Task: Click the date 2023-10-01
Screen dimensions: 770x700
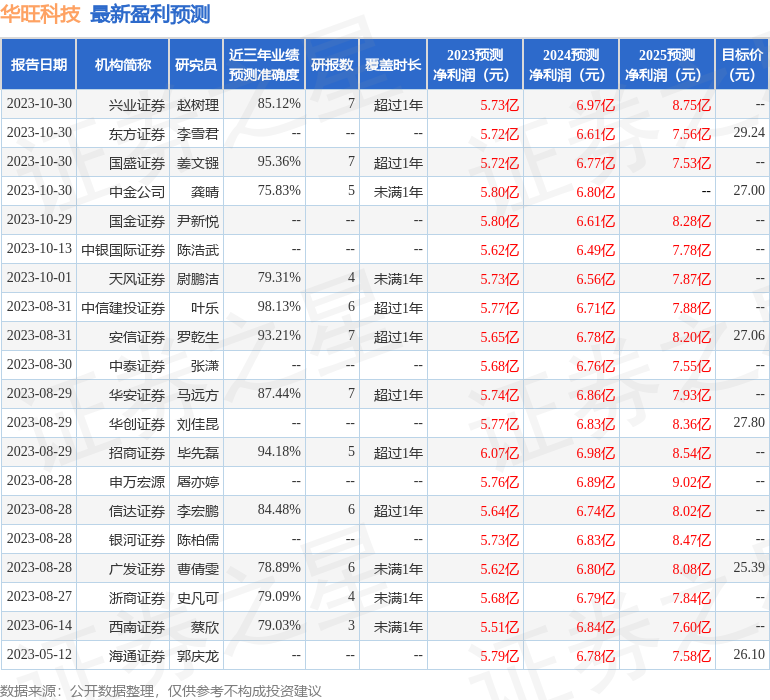Action: tap(39, 278)
